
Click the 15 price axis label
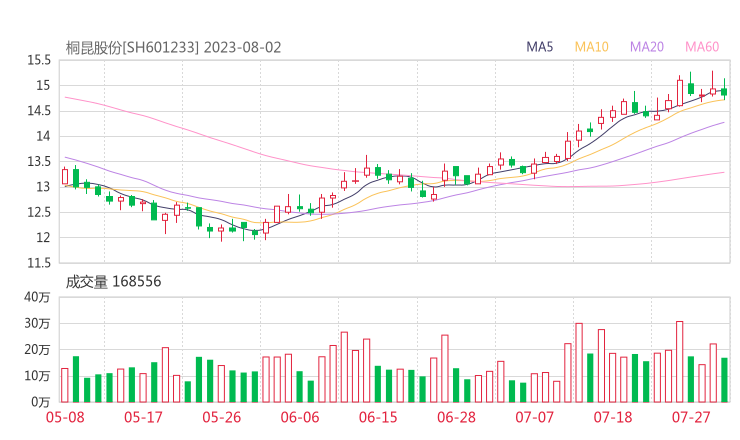[x=43, y=86]
